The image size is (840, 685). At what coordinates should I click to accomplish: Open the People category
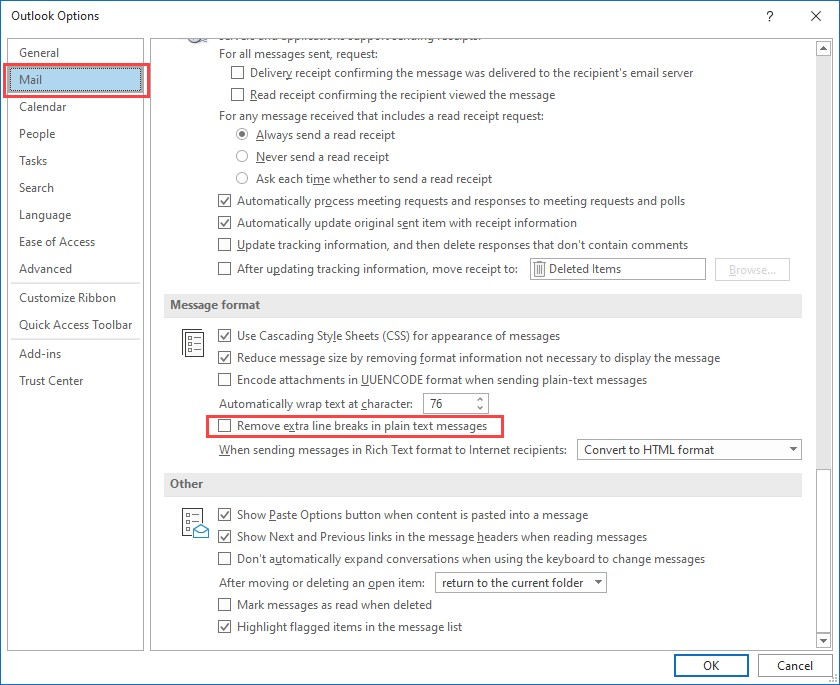76,133
